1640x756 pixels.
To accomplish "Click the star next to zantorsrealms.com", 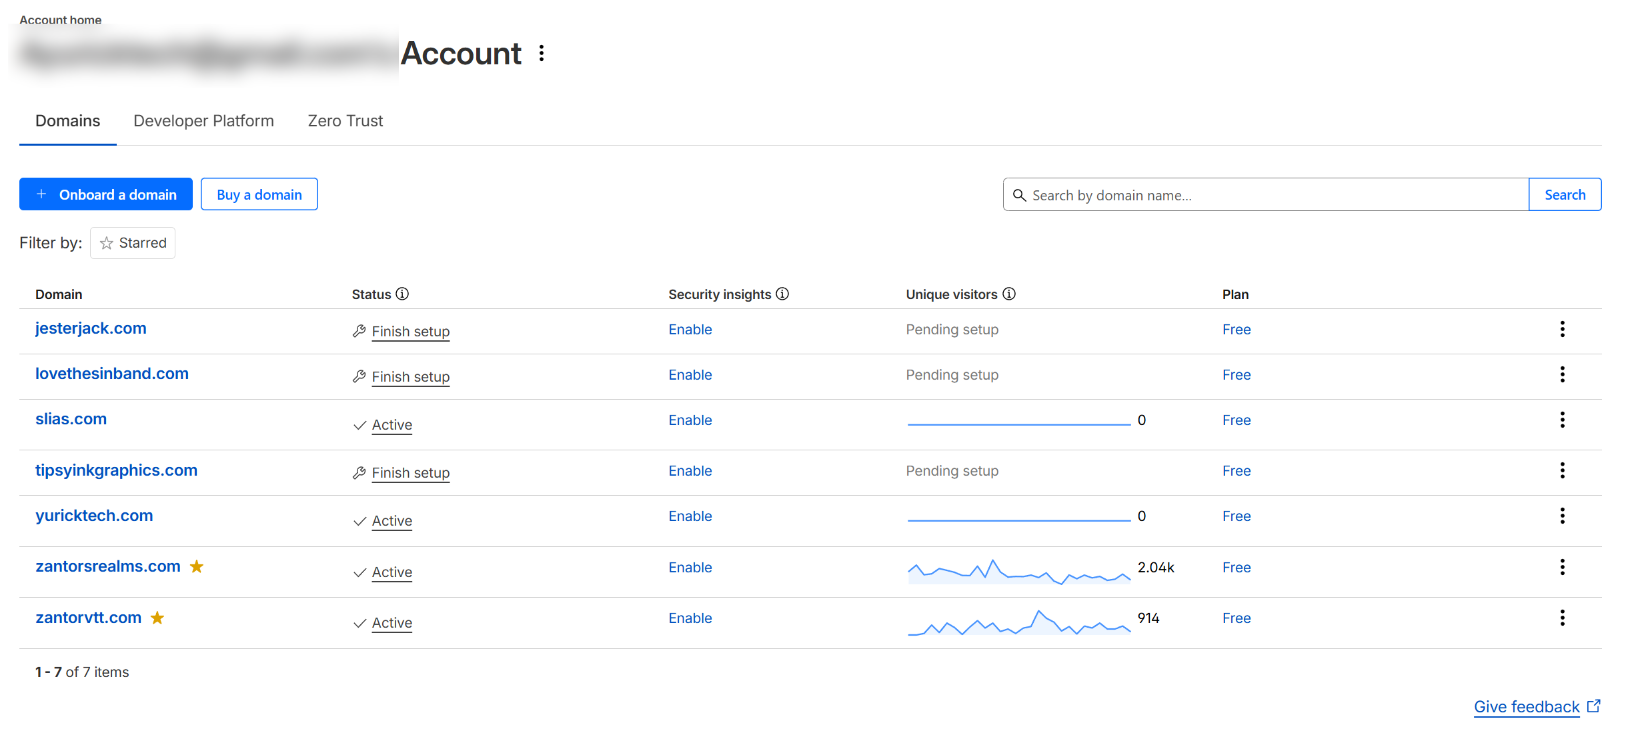I will pyautogui.click(x=197, y=567).
